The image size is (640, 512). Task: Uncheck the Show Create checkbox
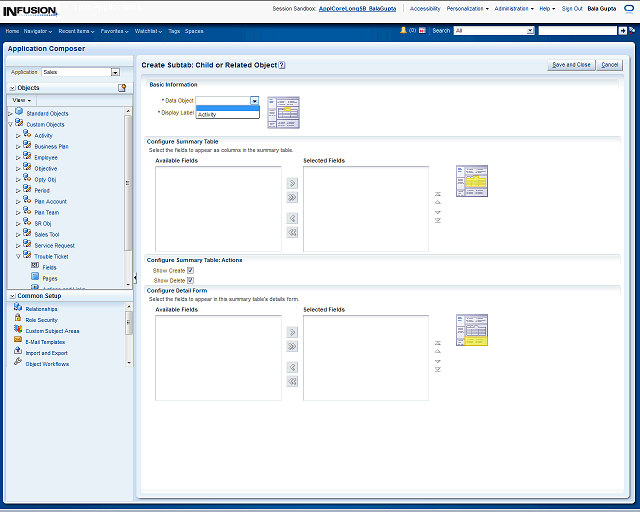(190, 270)
